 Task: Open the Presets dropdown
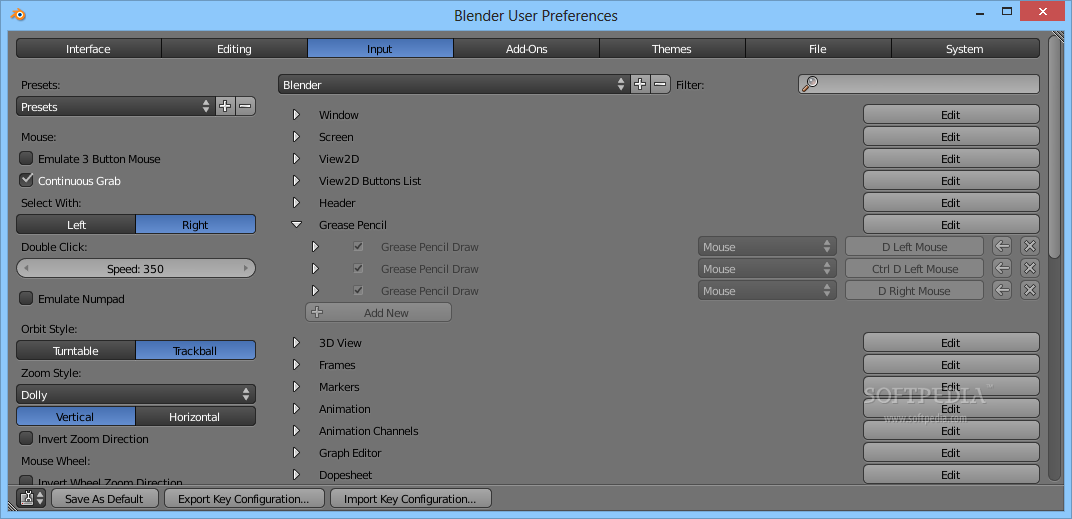tap(116, 107)
